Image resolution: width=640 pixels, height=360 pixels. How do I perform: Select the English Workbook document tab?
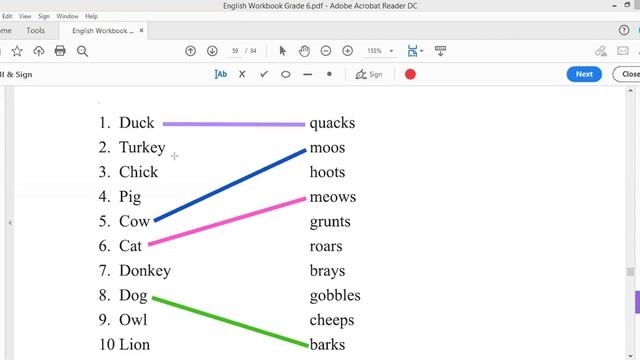click(103, 31)
